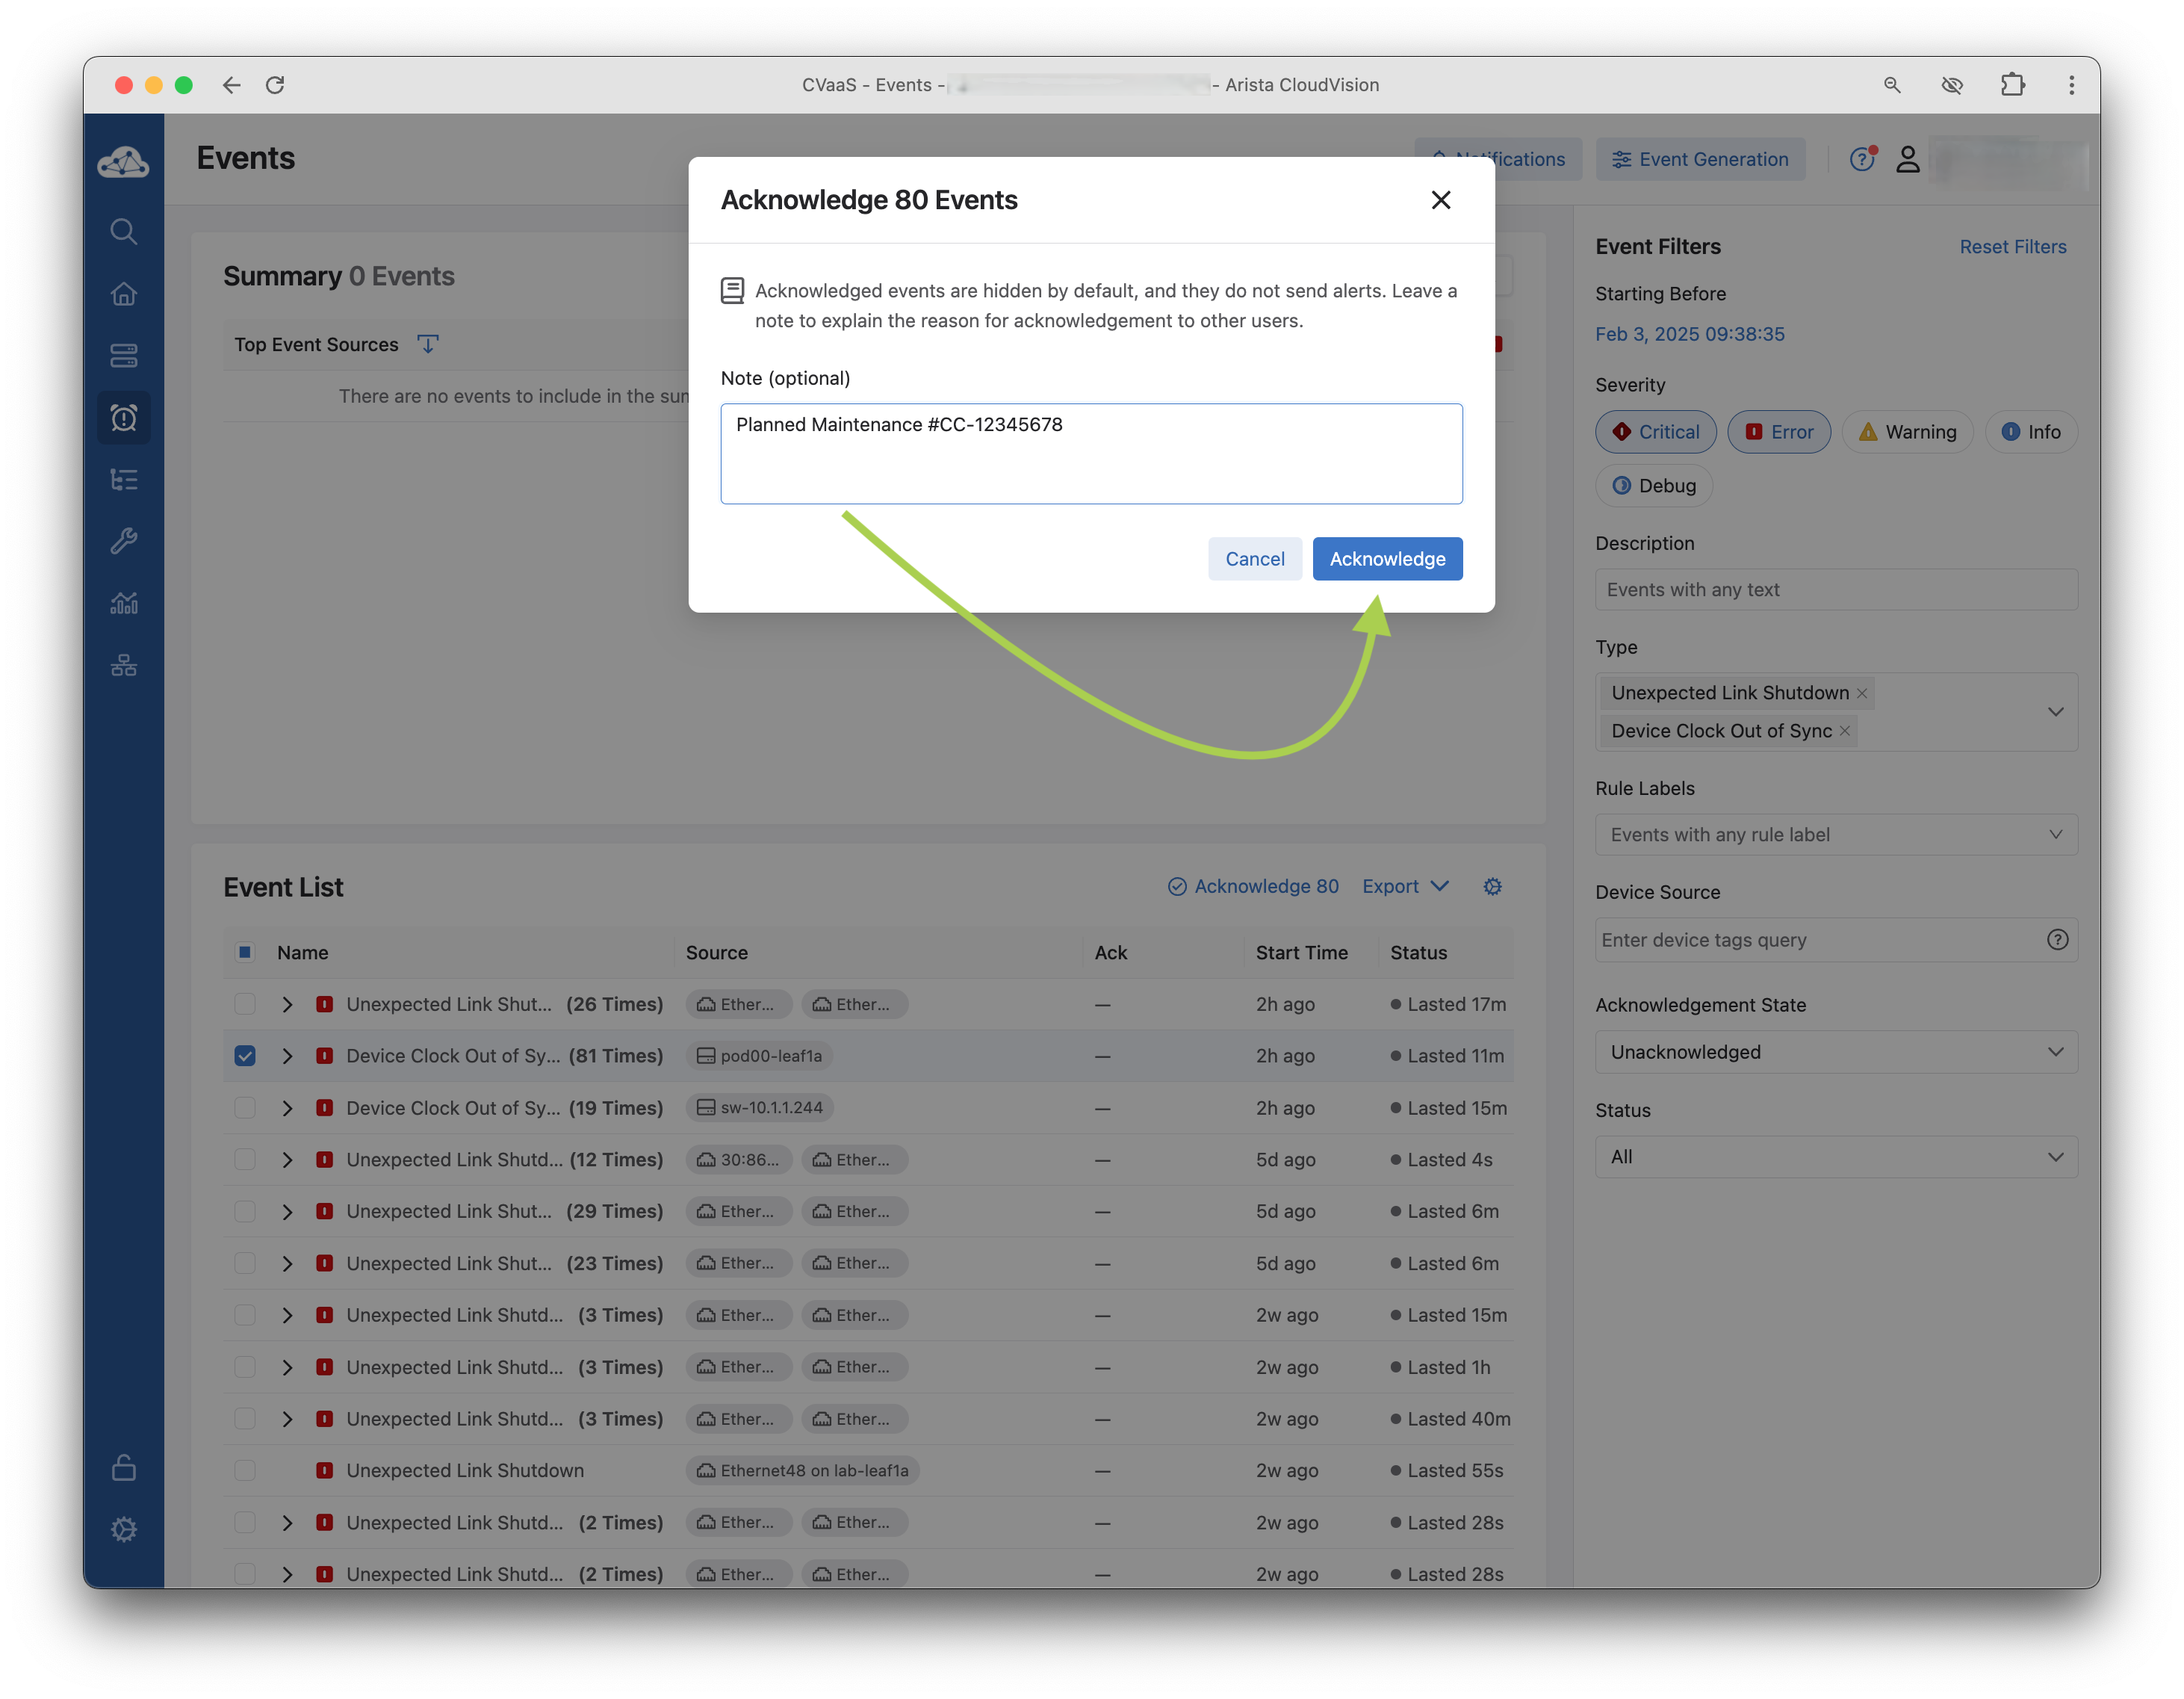
Task: Open the Events alarm icon in sidebar
Action: click(x=123, y=418)
